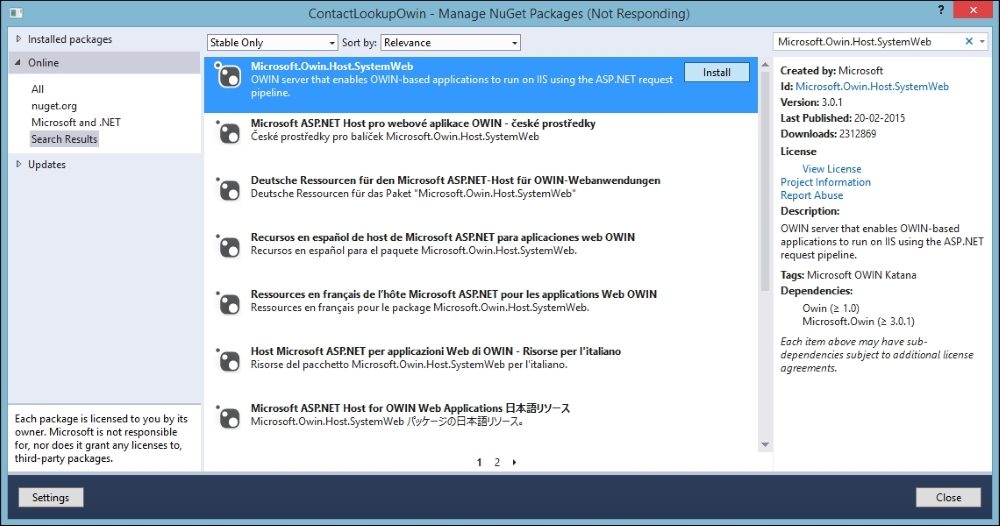Click the Microsoft.Owin.Host.SystemWeb package icon

point(229,76)
